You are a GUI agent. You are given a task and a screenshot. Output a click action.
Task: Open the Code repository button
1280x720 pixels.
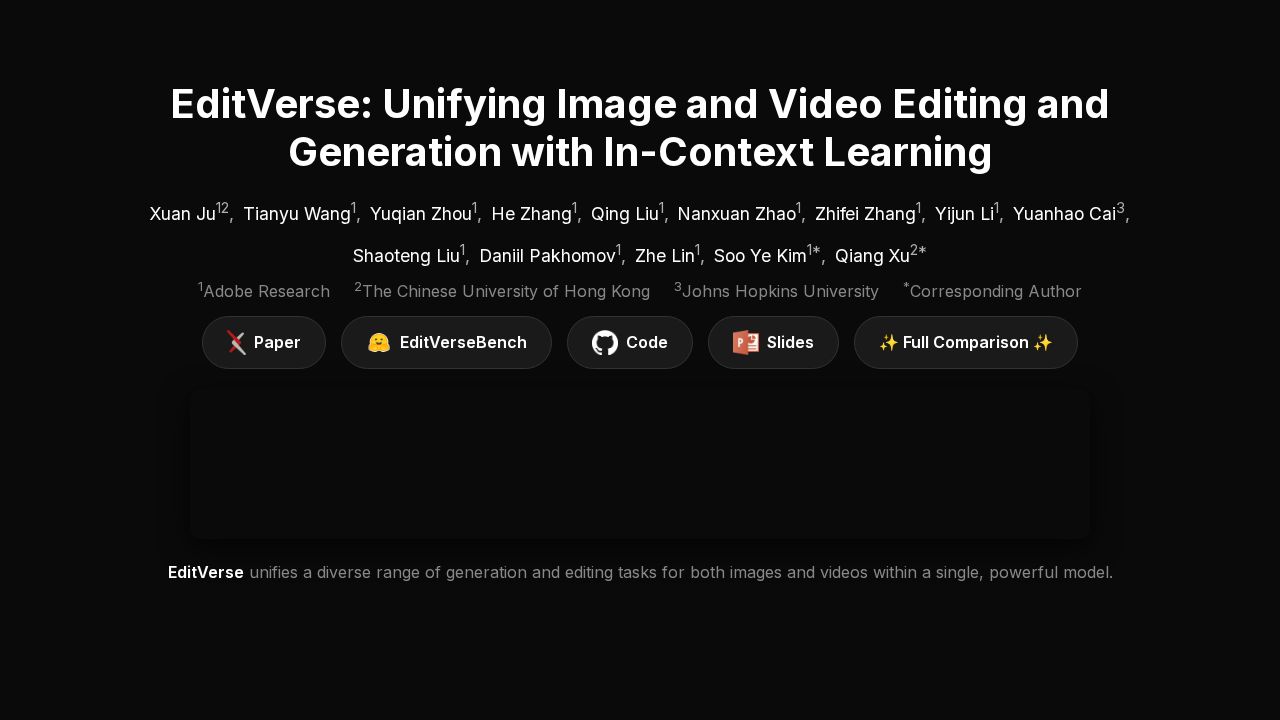point(630,342)
